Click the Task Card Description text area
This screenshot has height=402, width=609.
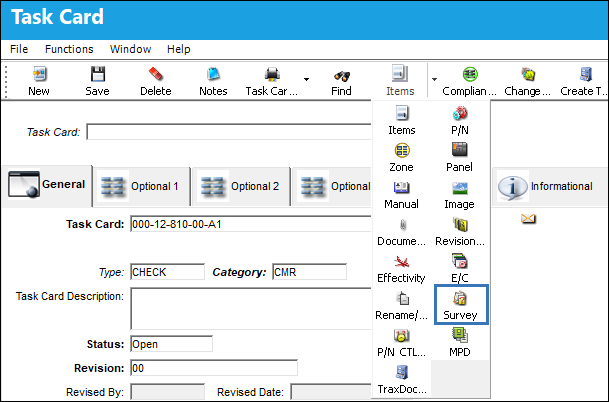(251, 309)
